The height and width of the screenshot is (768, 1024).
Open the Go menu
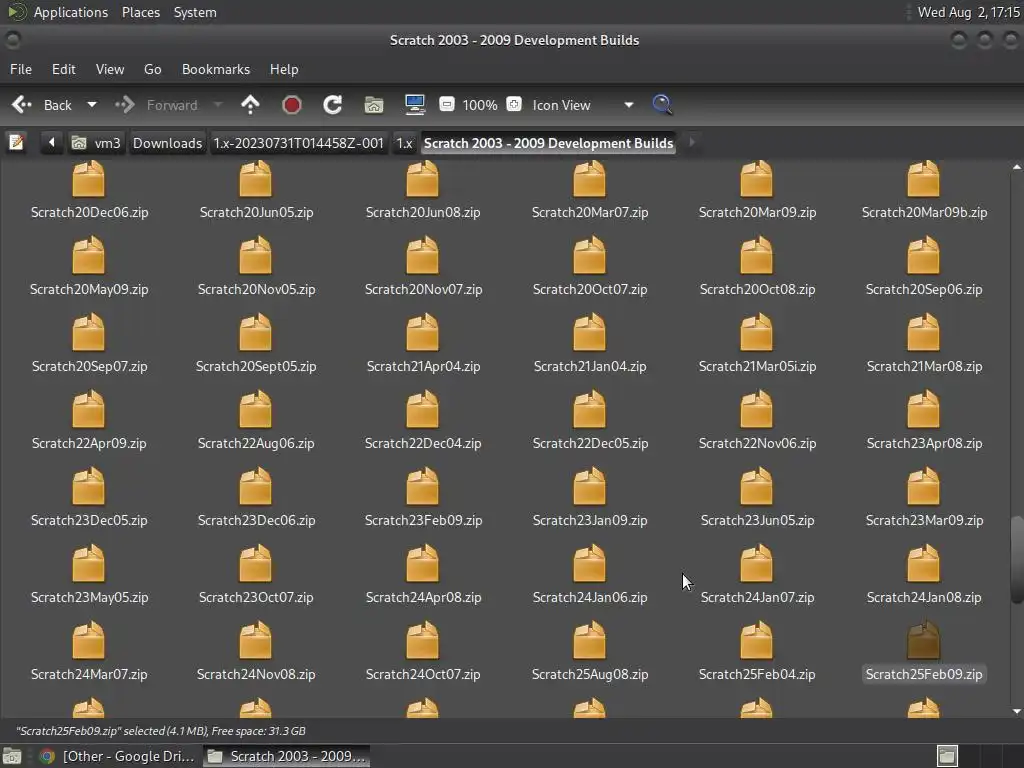click(152, 69)
